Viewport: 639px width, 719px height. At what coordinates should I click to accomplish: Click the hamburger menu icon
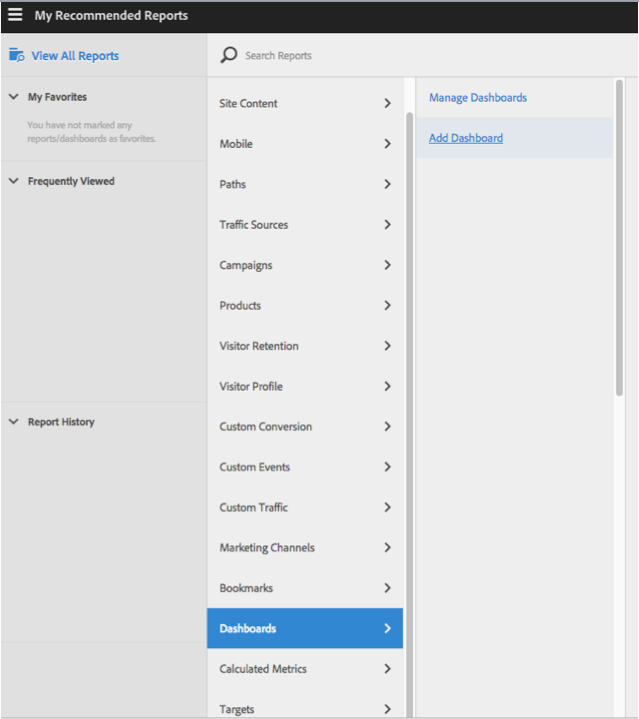(x=15, y=15)
